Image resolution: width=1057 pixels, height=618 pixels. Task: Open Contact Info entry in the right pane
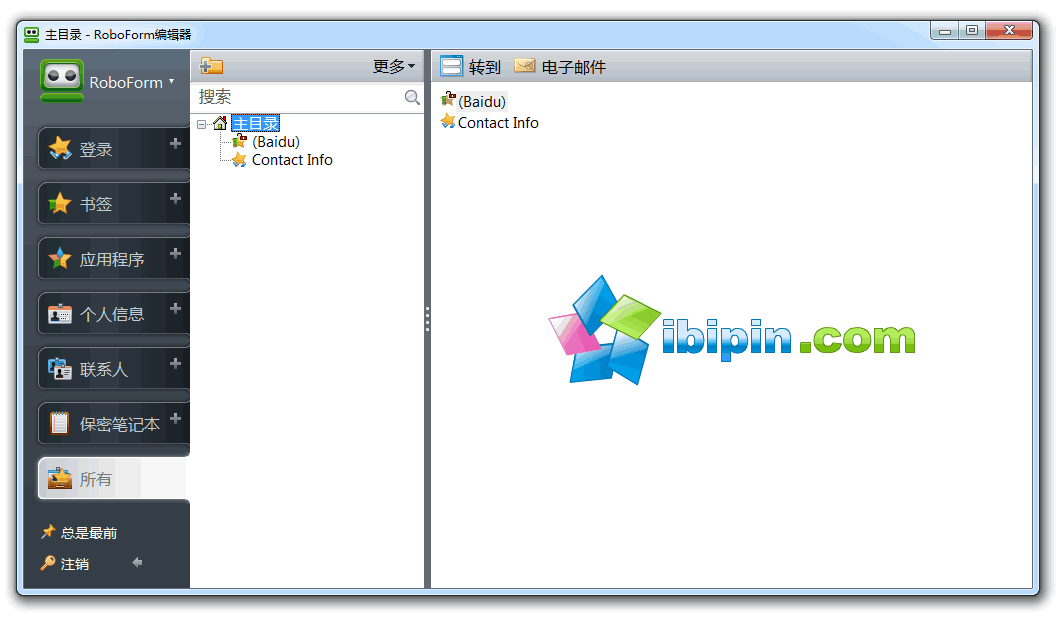[498, 123]
